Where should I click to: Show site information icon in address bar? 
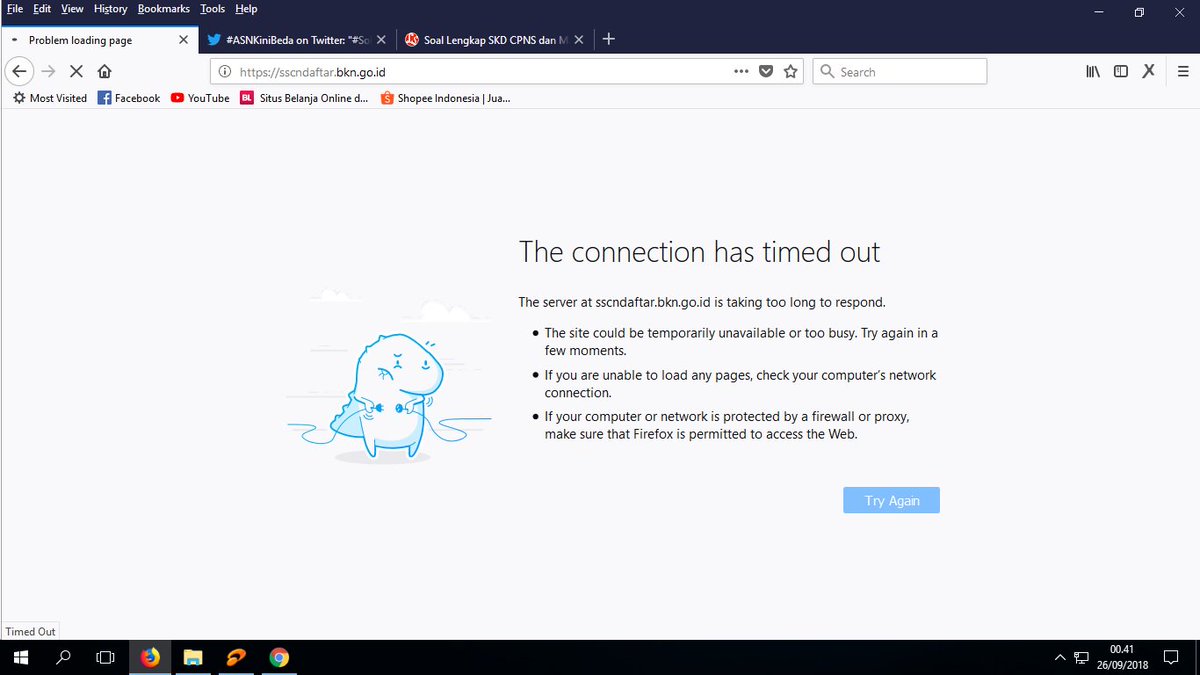(x=224, y=72)
